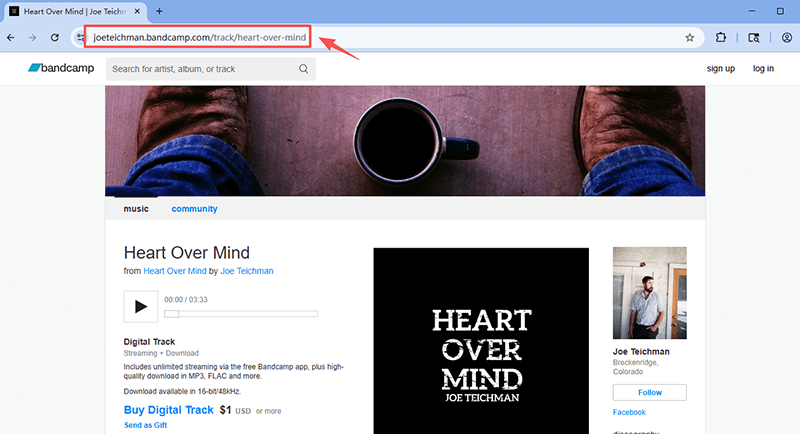The width and height of the screenshot is (800, 434).
Task: Click Buy Digital Track
Action: click(168, 410)
